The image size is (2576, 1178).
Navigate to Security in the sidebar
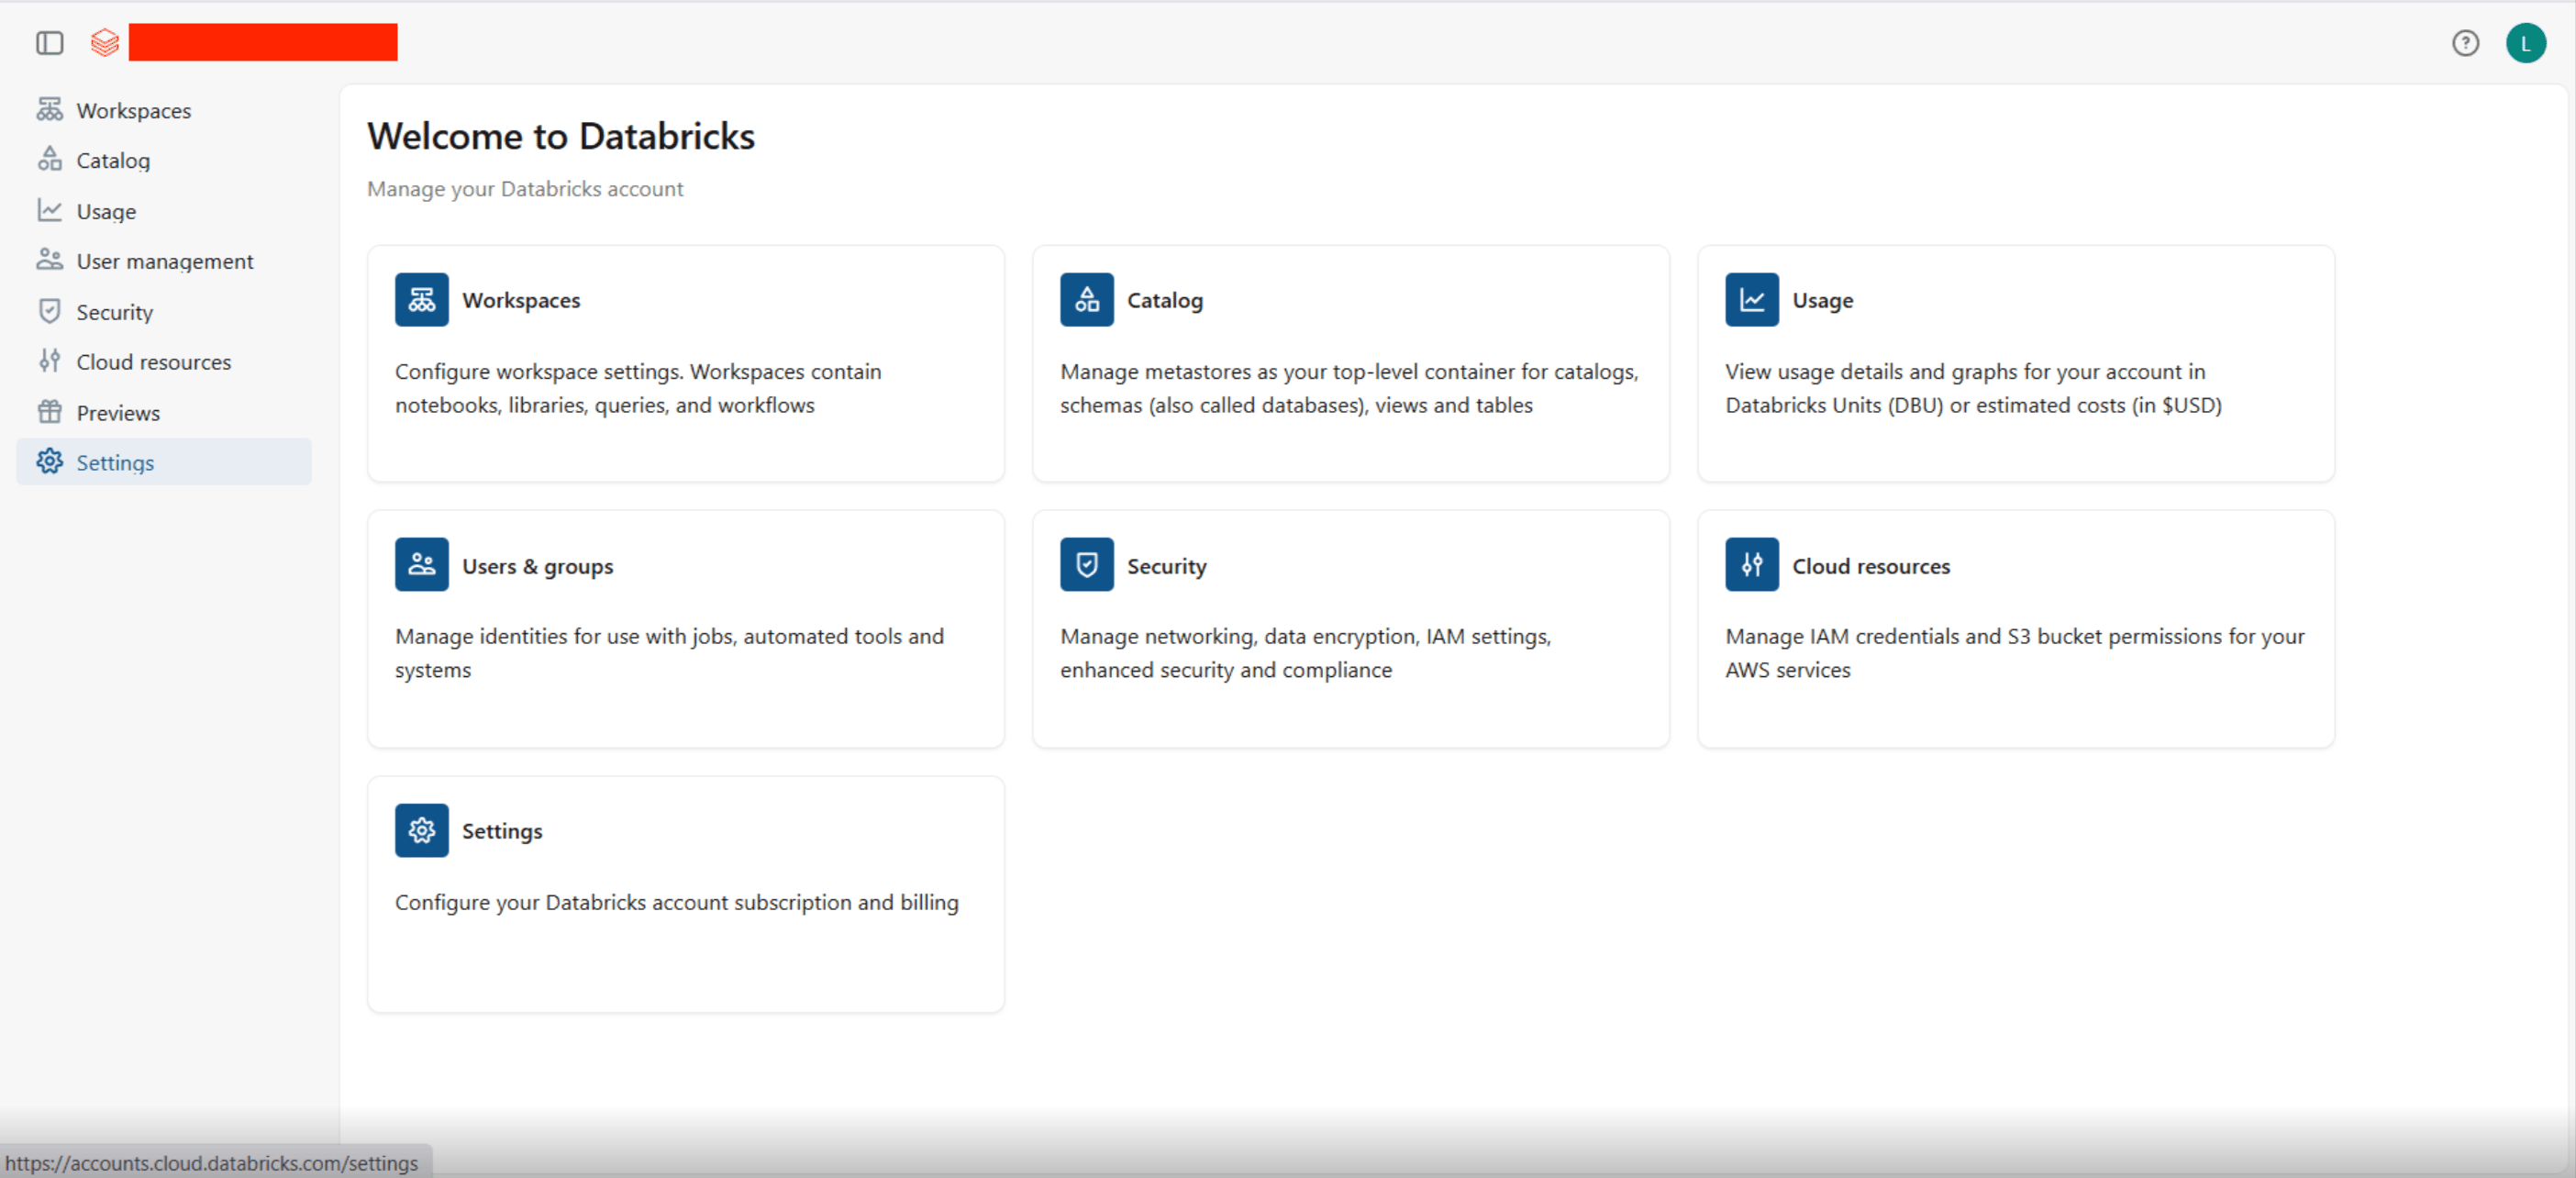163,312
